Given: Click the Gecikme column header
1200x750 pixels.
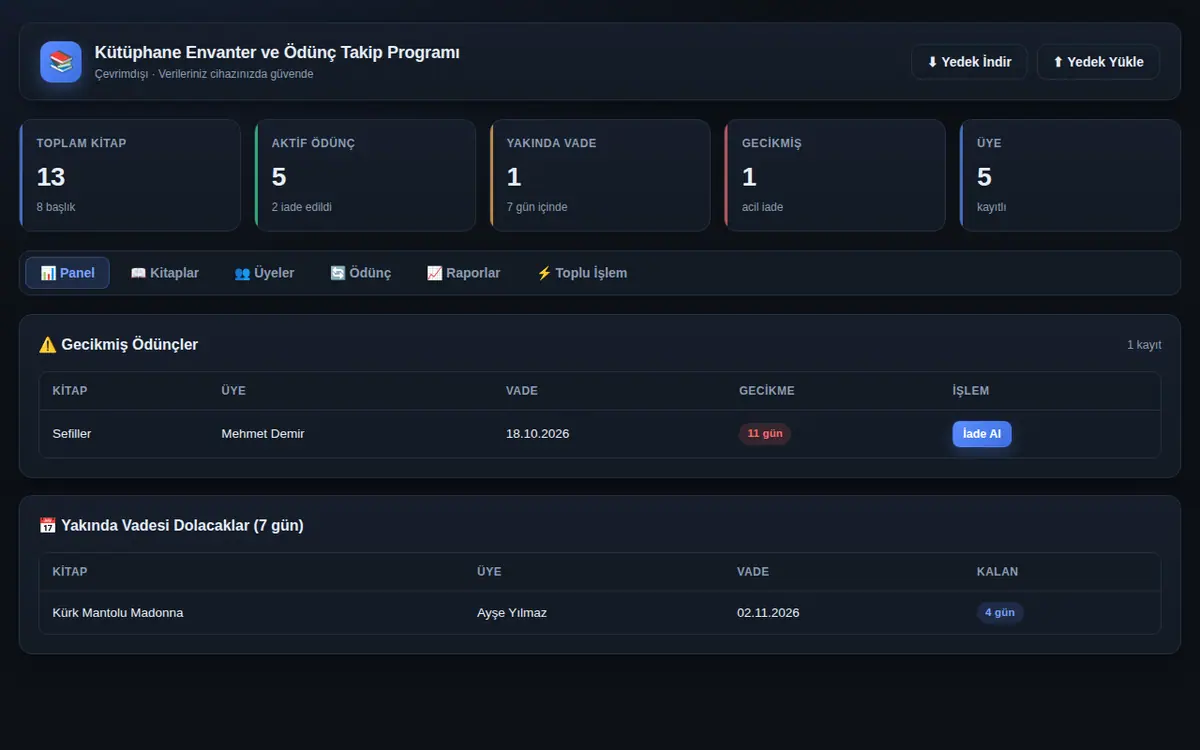Looking at the screenshot, I should pos(767,391).
